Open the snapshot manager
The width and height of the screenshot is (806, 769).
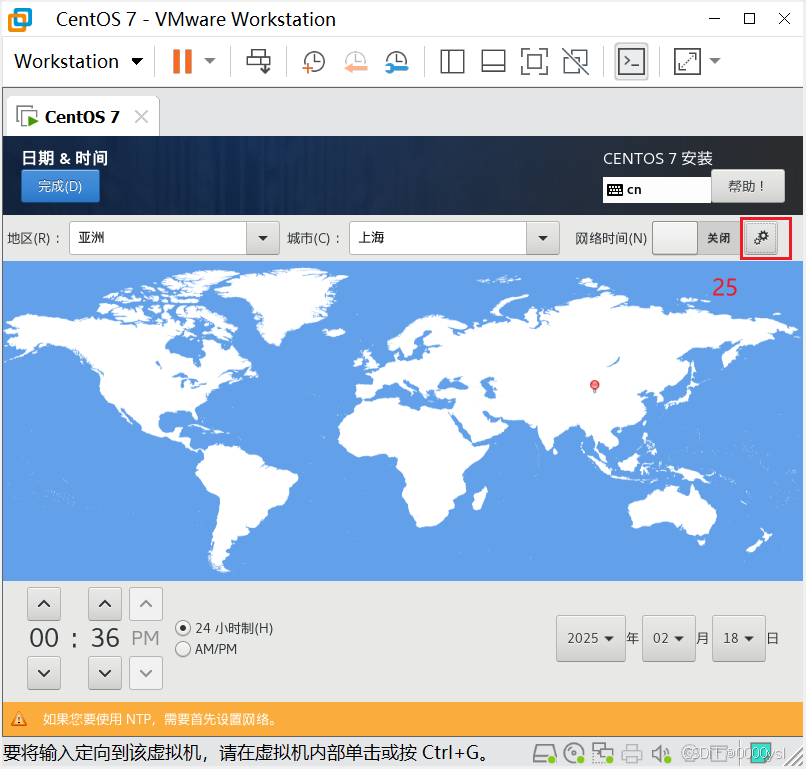397,62
